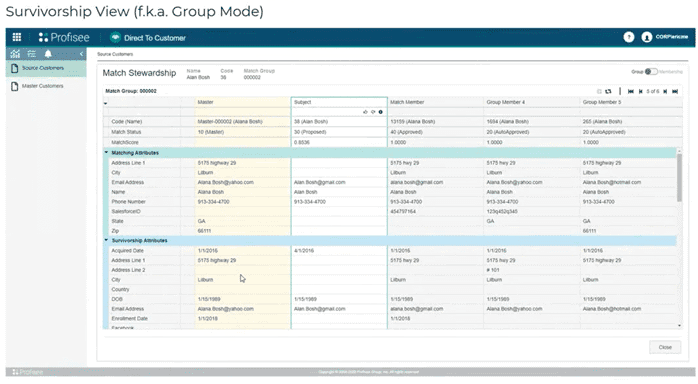Viewport: 698px width, 384px height.
Task: Click the 'Enrollment Date' row label
Action: click(x=129, y=319)
